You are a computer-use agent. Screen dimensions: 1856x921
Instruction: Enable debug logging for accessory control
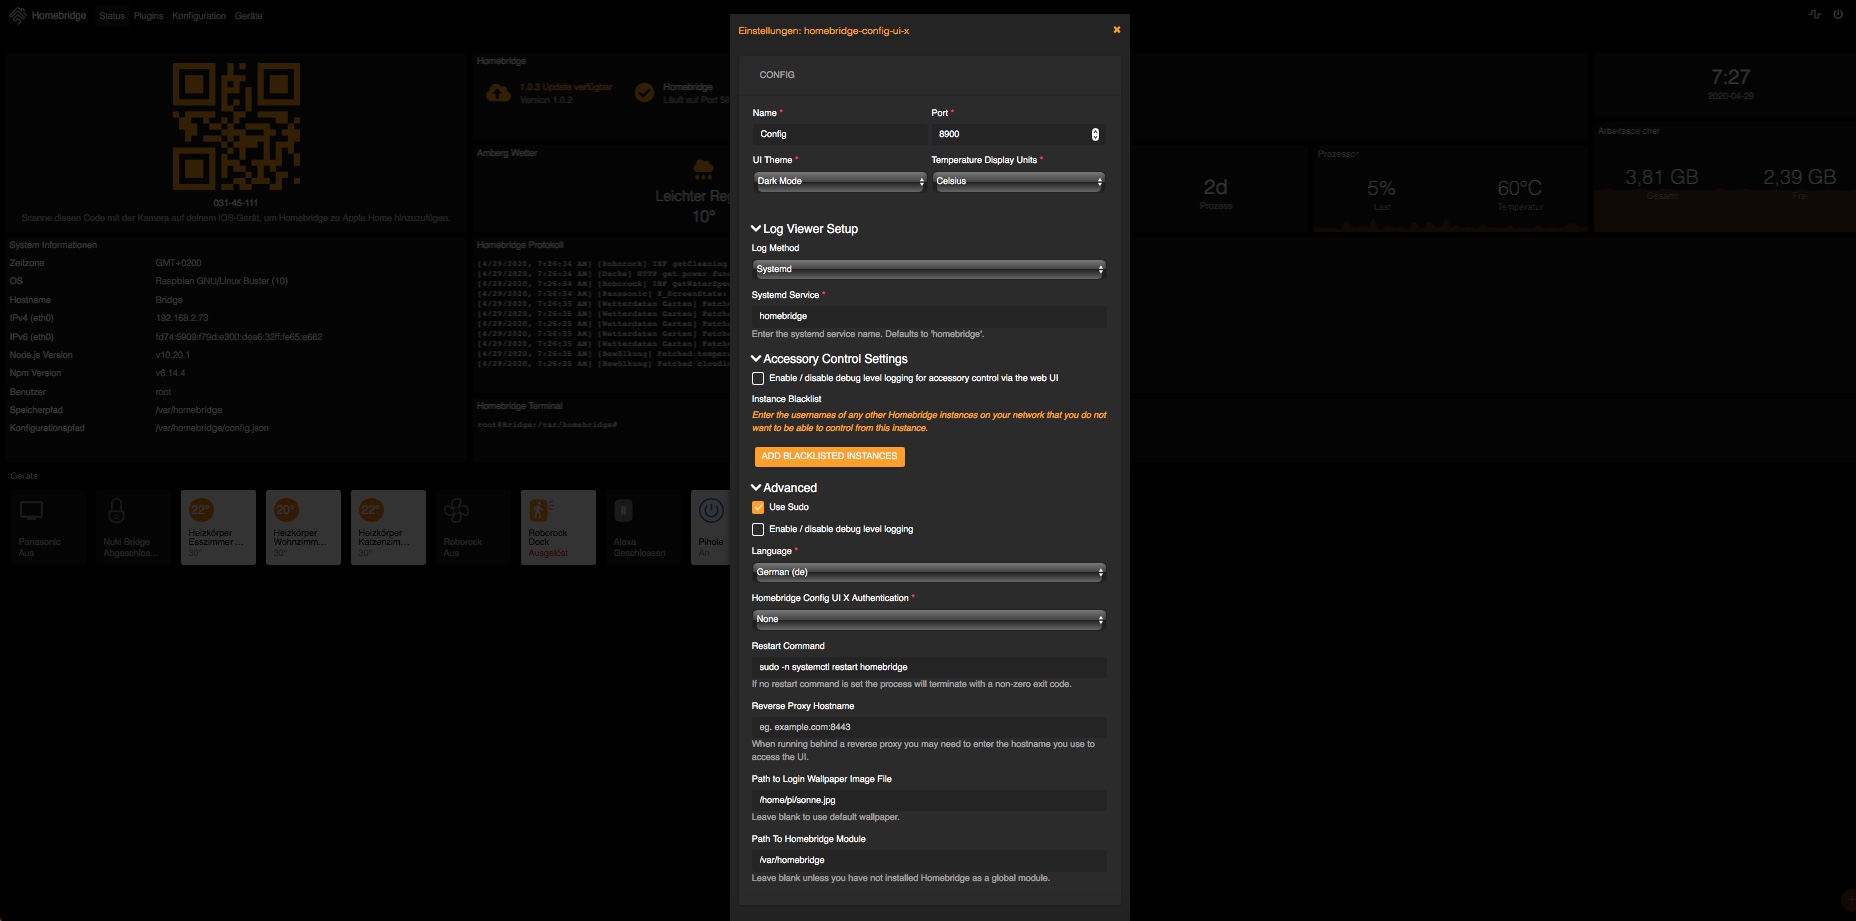pos(758,379)
